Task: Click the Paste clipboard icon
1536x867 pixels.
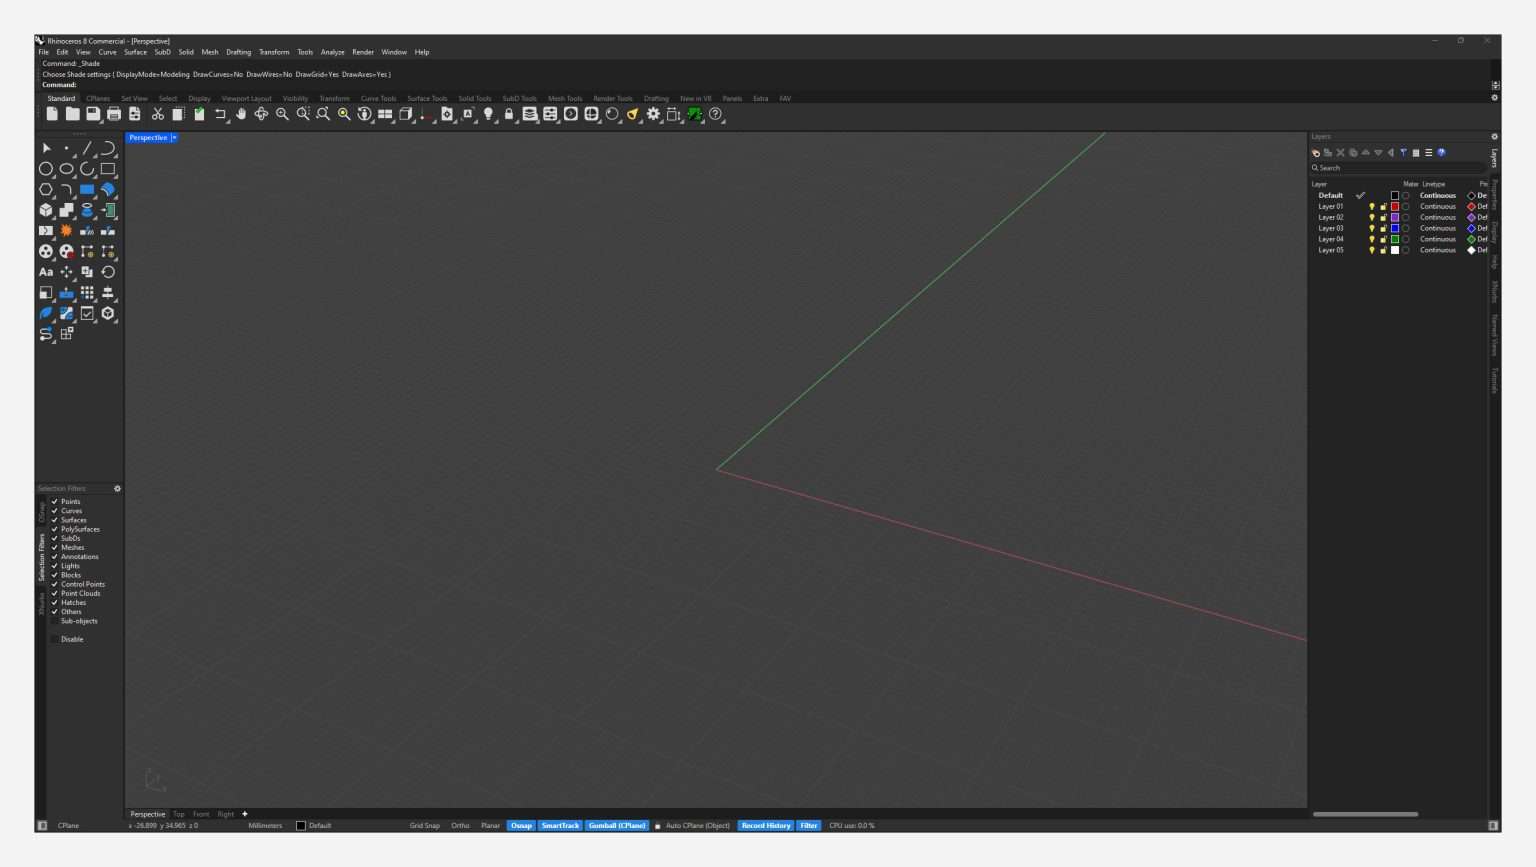Action: tap(199, 114)
